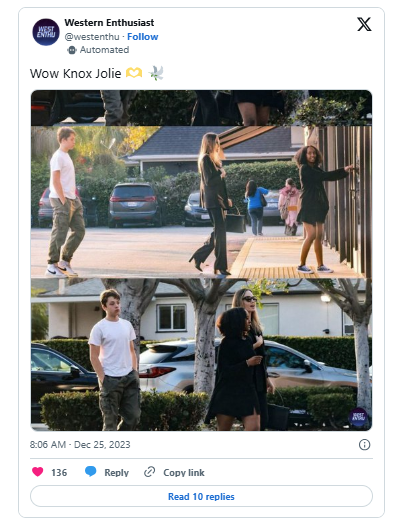Click the @westenthu handle
This screenshot has width=393, height=531.
[92, 37]
